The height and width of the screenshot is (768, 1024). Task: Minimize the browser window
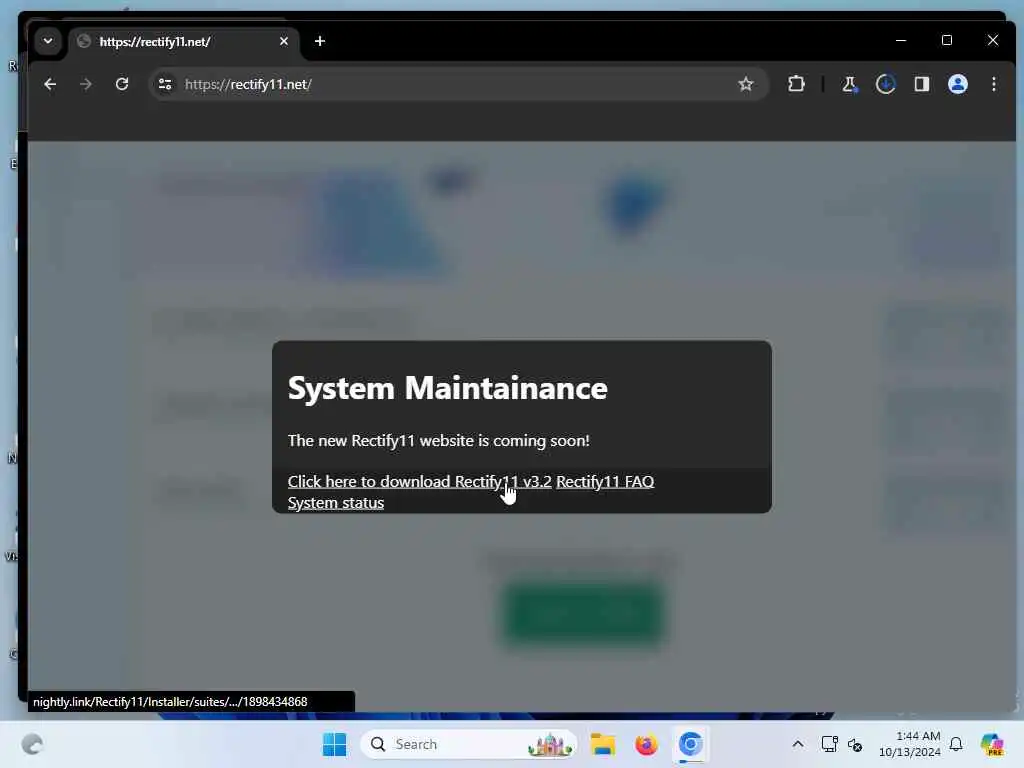(x=901, y=40)
